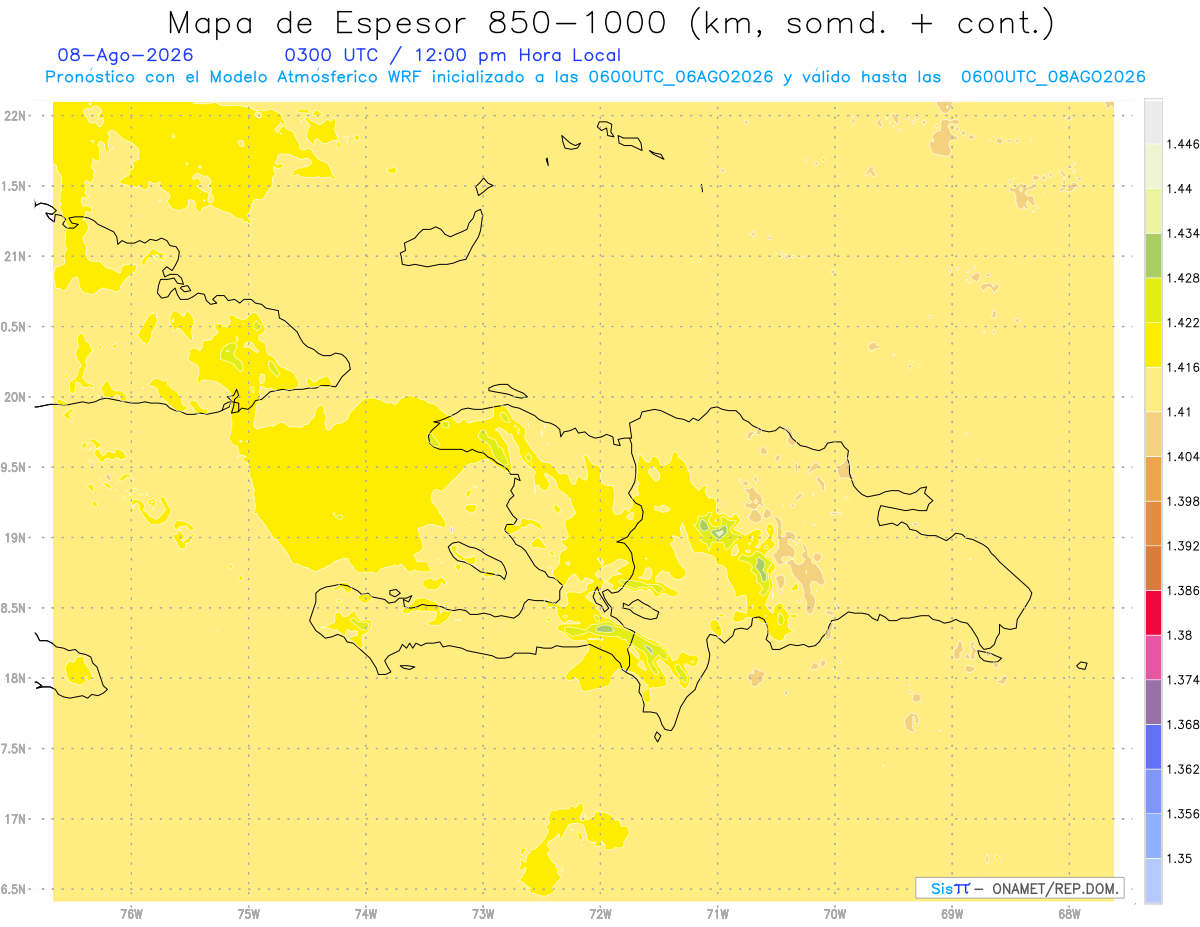This screenshot has height=927, width=1200.
Task: Click the green legend swatch between 1.428 and 1.434
Action: pyautogui.click(x=1153, y=255)
